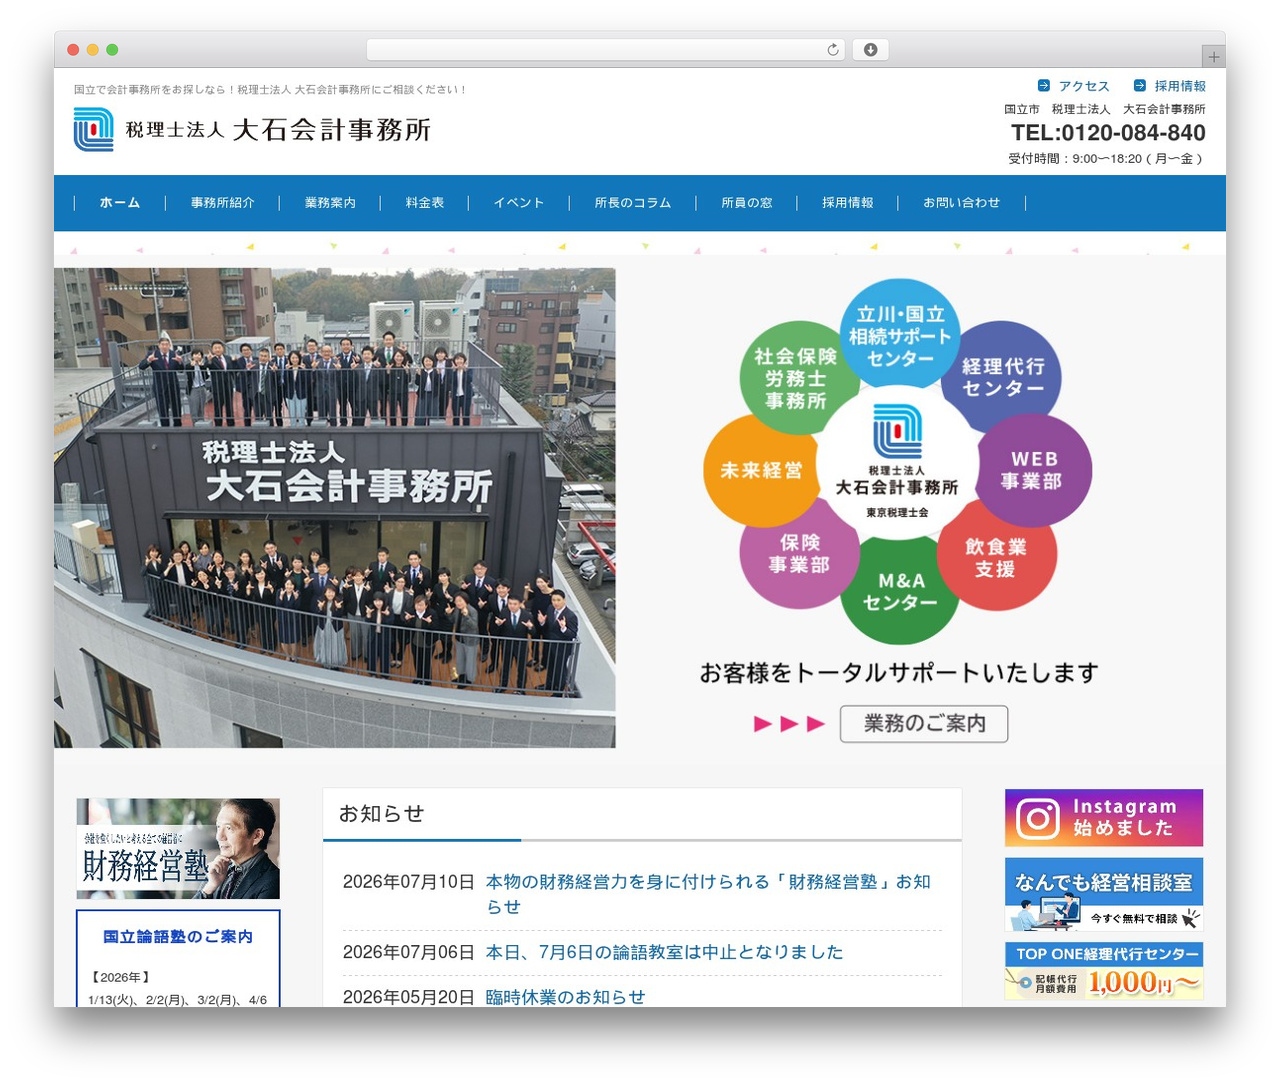Open the ホーム menu item
This screenshot has width=1280, height=1084.
click(120, 203)
